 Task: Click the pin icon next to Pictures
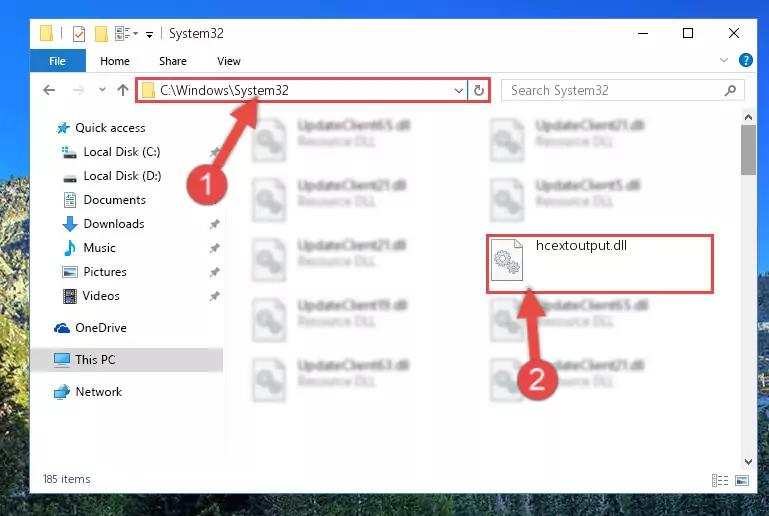coord(214,272)
